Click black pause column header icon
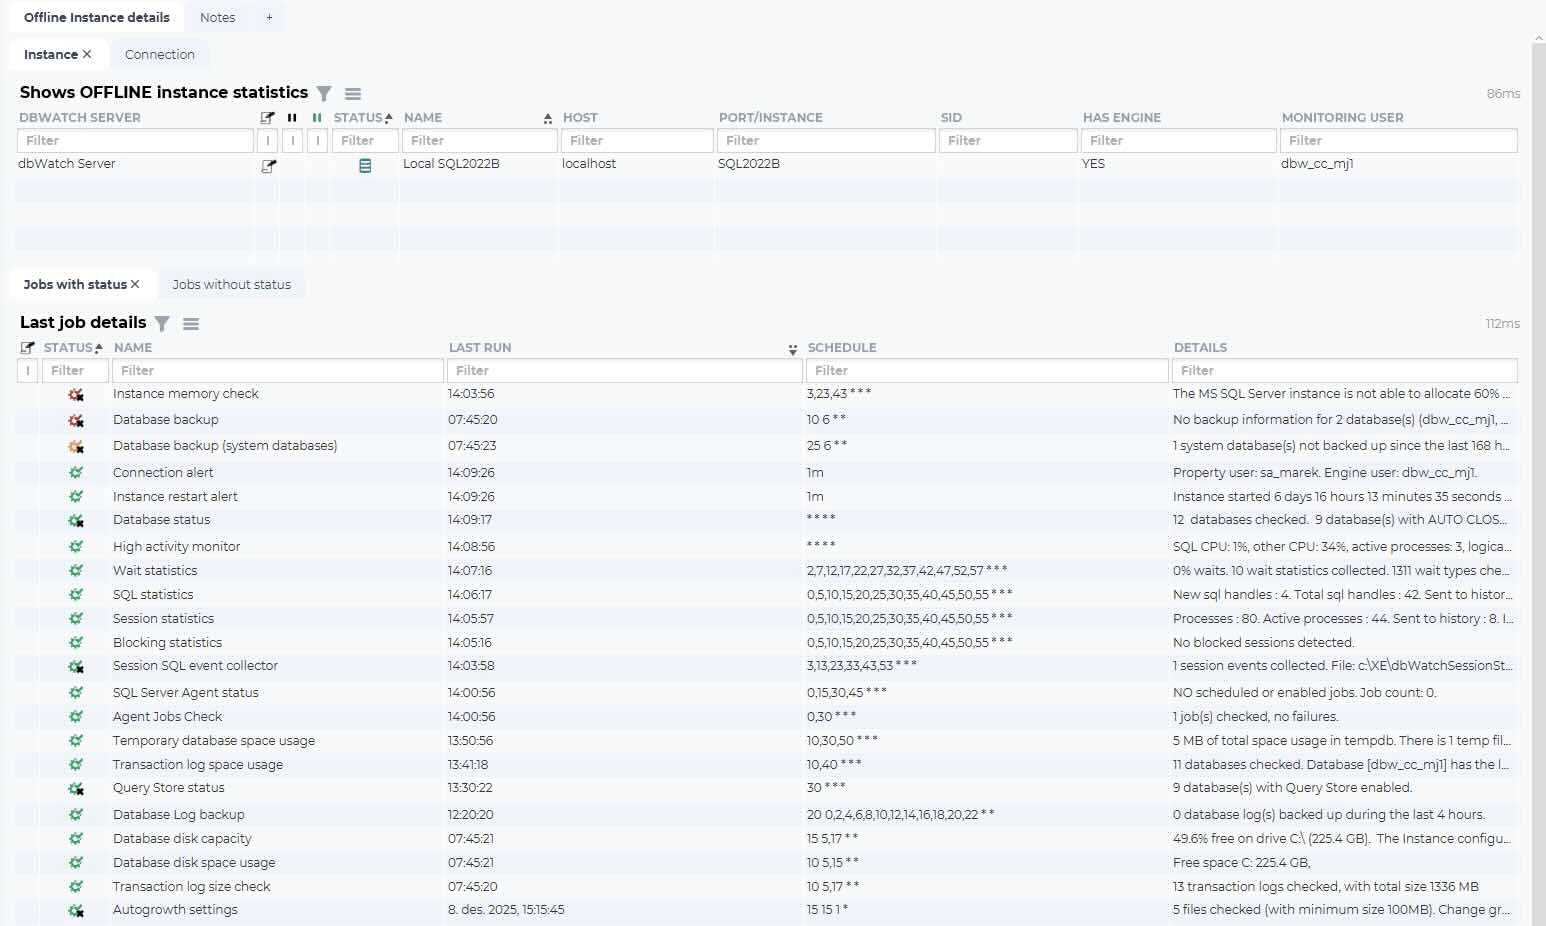Viewport: 1546px width, 926px height. (x=292, y=117)
